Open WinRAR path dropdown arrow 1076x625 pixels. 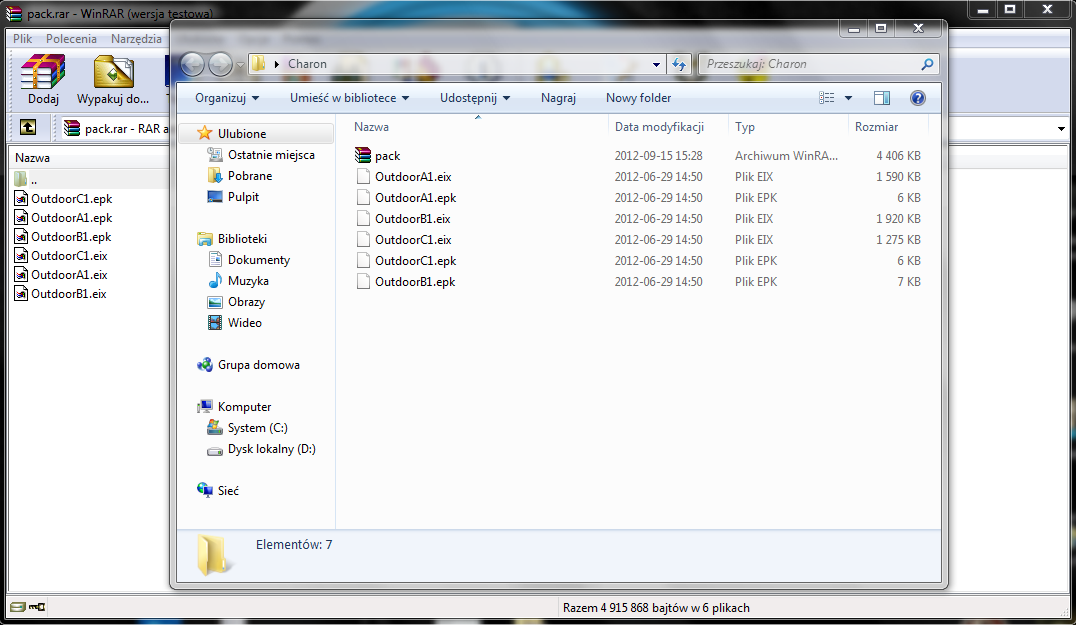(1061, 128)
